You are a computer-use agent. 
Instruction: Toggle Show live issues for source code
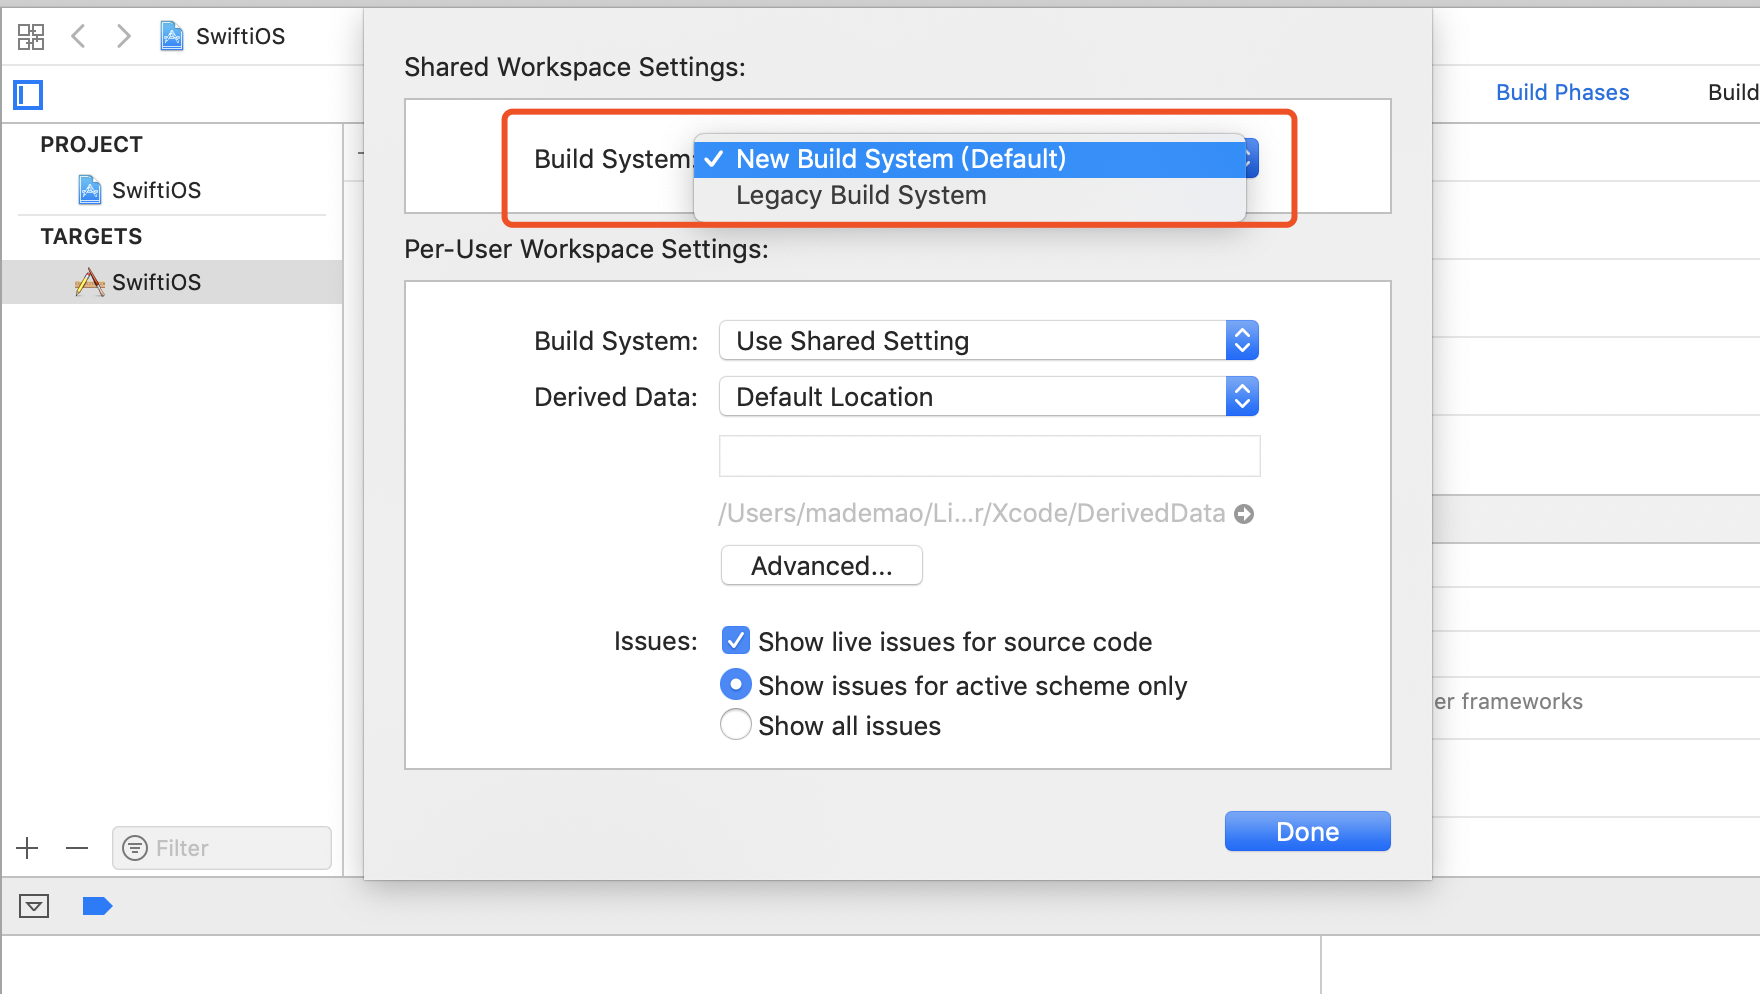pyautogui.click(x=736, y=641)
